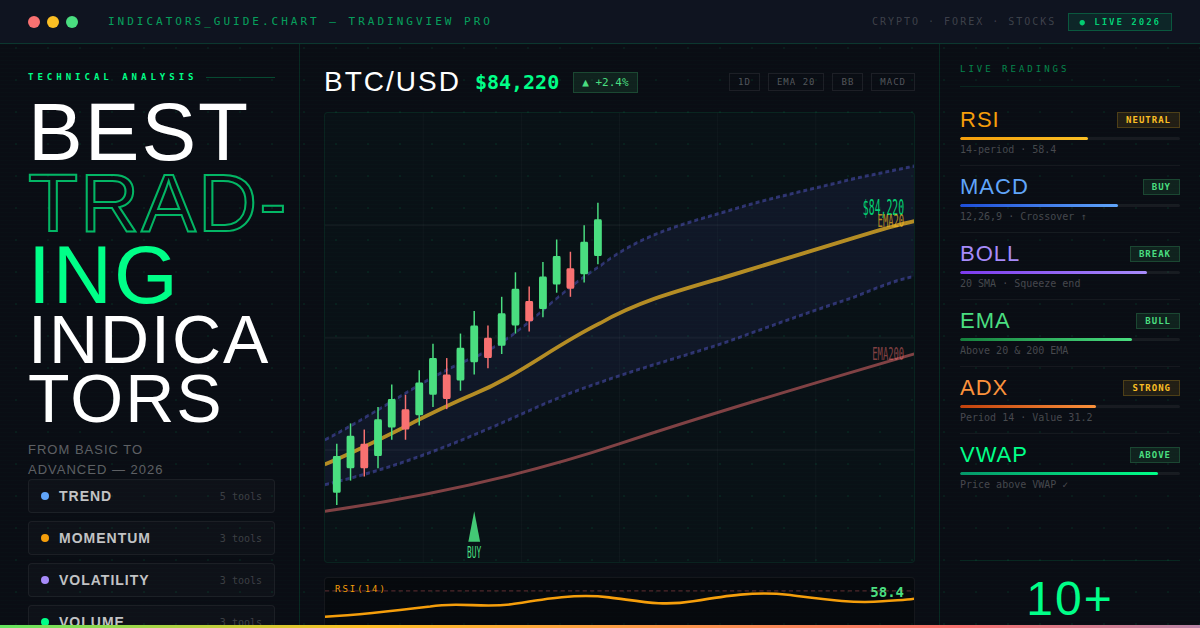Click the BTC/USD symbol title
This screenshot has height=628, width=1200.
(x=392, y=82)
